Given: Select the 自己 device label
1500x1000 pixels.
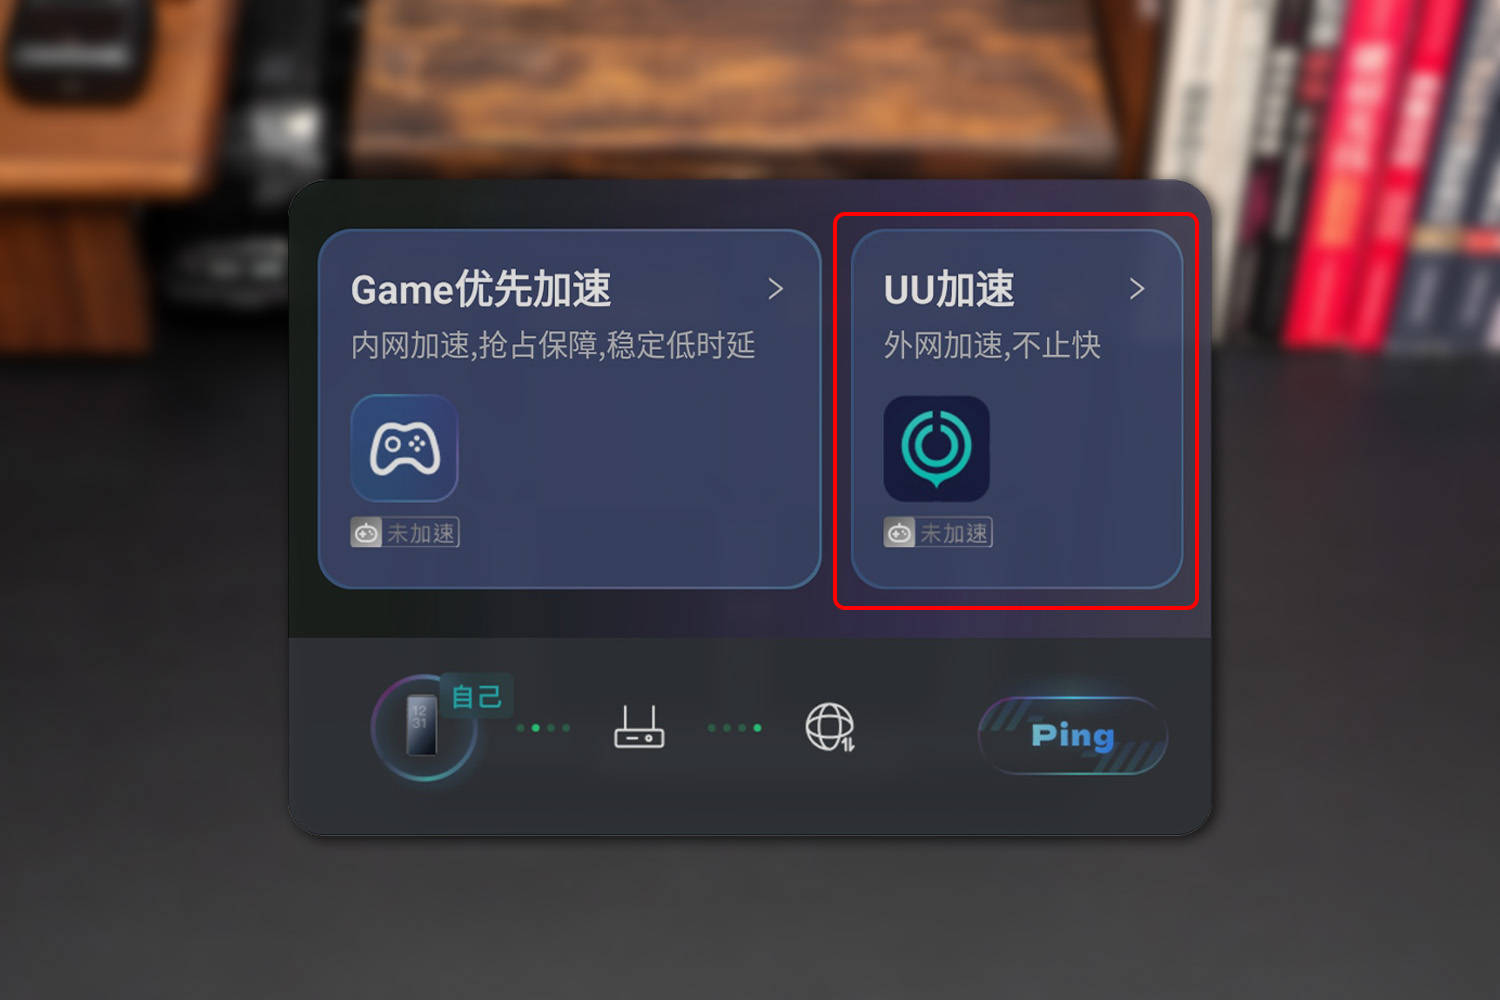Looking at the screenshot, I should [x=477, y=696].
